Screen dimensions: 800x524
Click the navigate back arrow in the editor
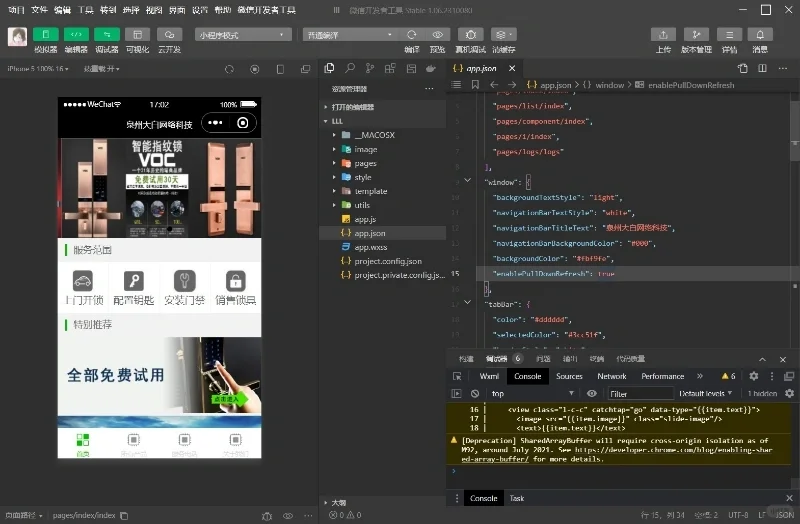coord(494,85)
